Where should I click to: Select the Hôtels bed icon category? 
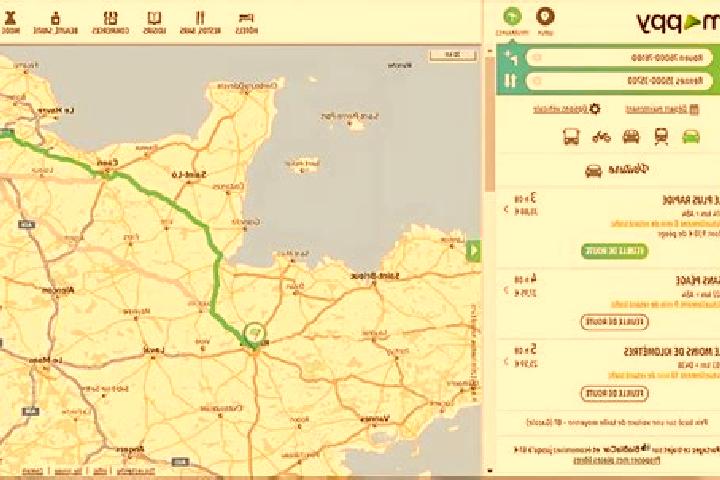pos(247,23)
